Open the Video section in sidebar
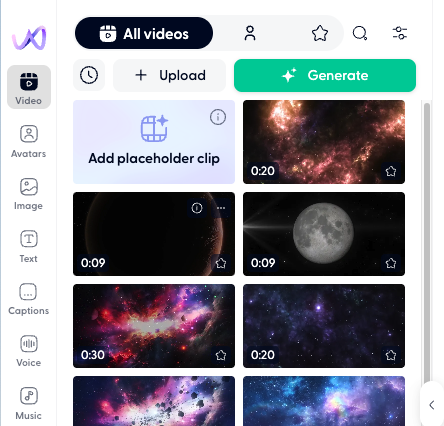 (x=29, y=87)
